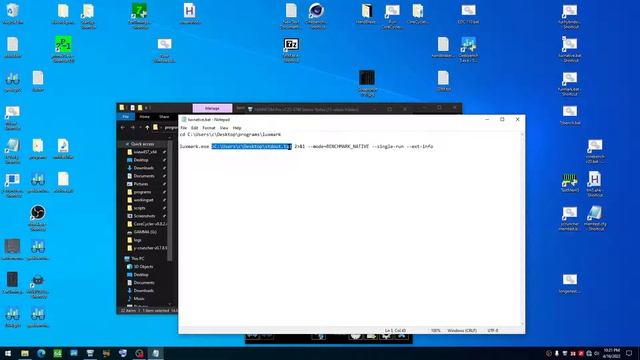This screenshot has width=640, height=360.
Task: Select logs folder in the navigation pane
Action: (138, 240)
